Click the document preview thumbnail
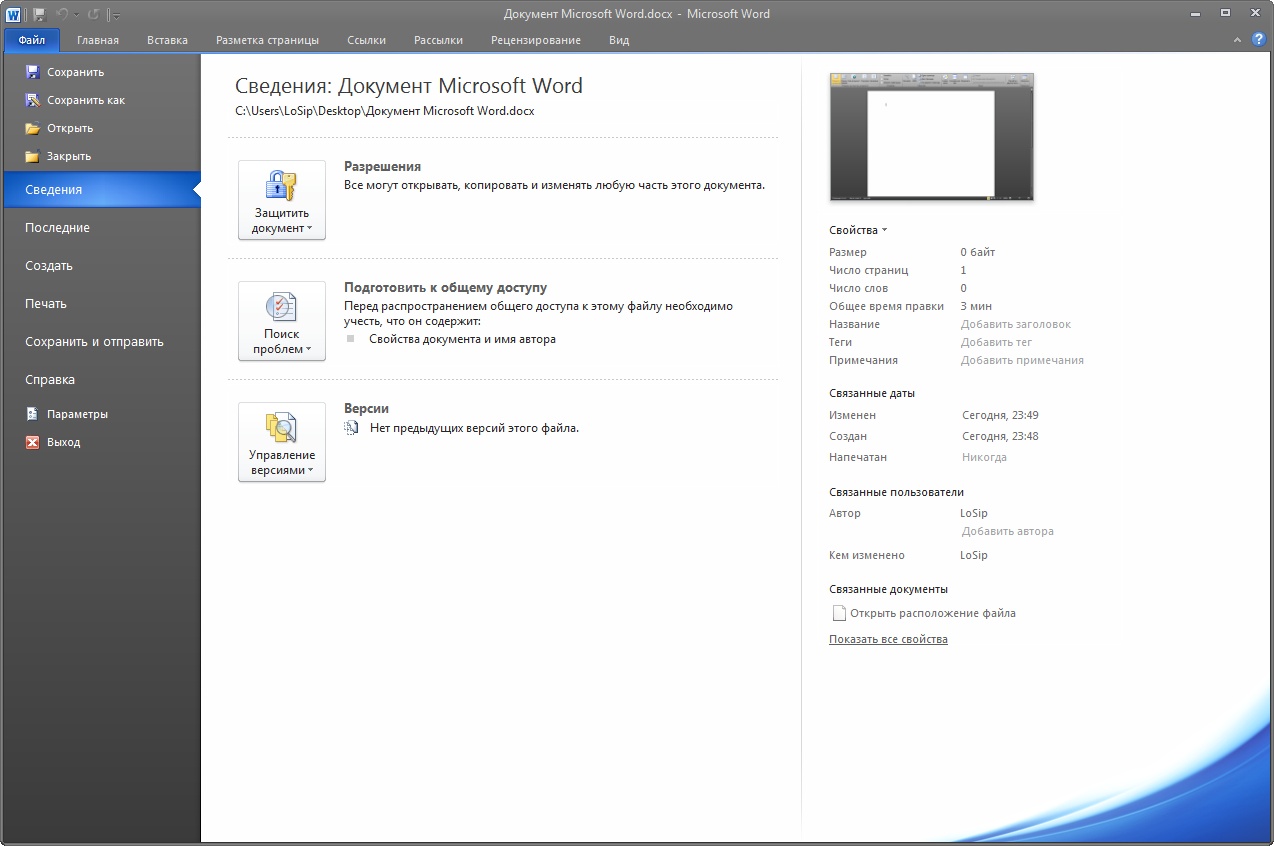The image size is (1274, 846). pos(932,137)
